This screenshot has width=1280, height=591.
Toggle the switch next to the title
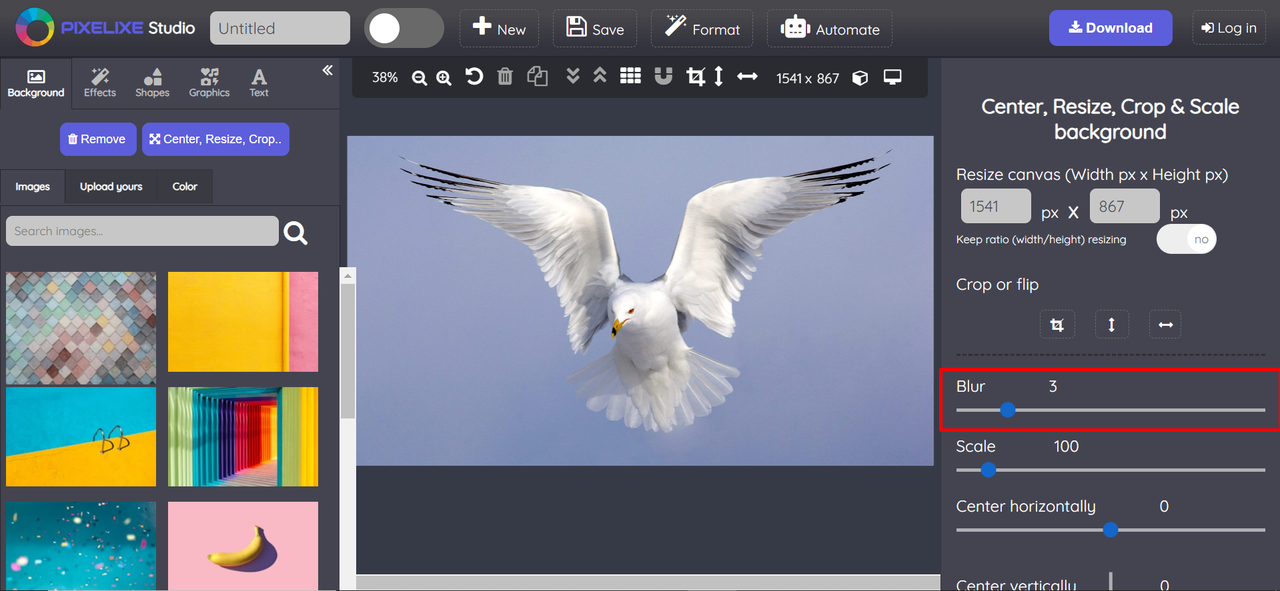[x=404, y=29]
